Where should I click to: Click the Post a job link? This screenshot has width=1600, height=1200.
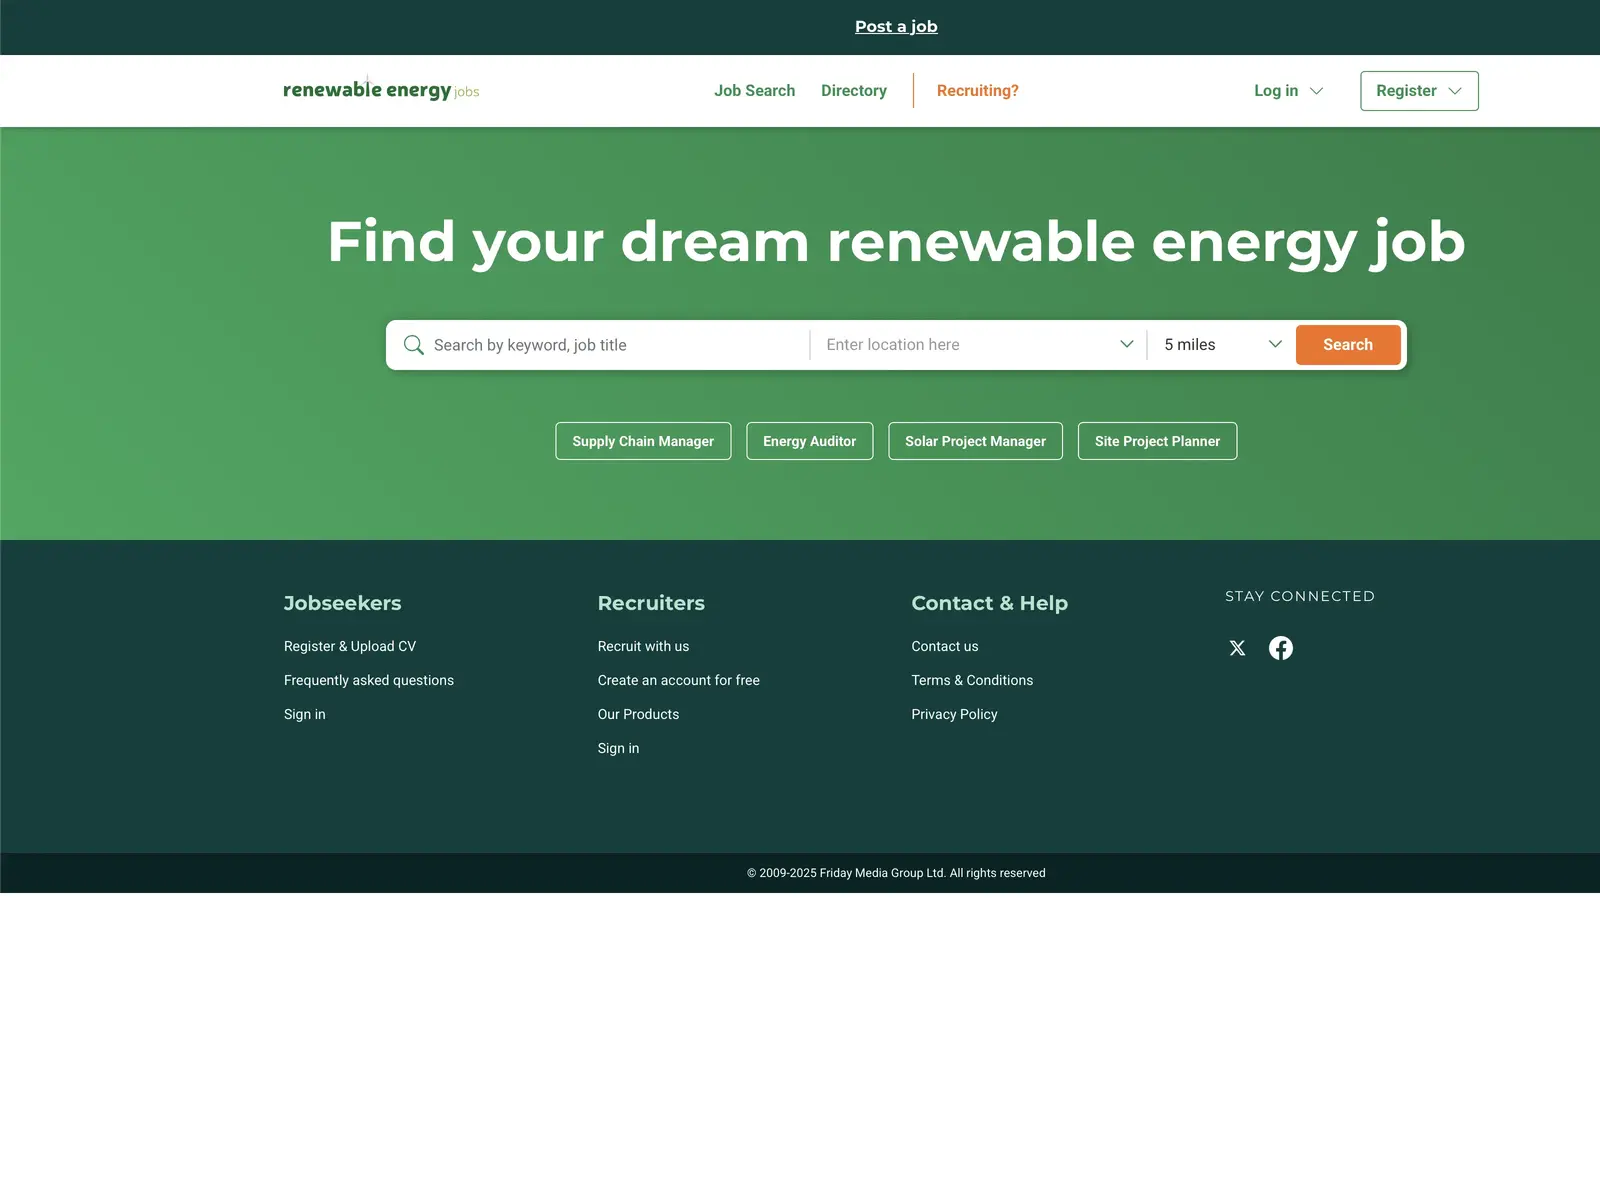[896, 27]
